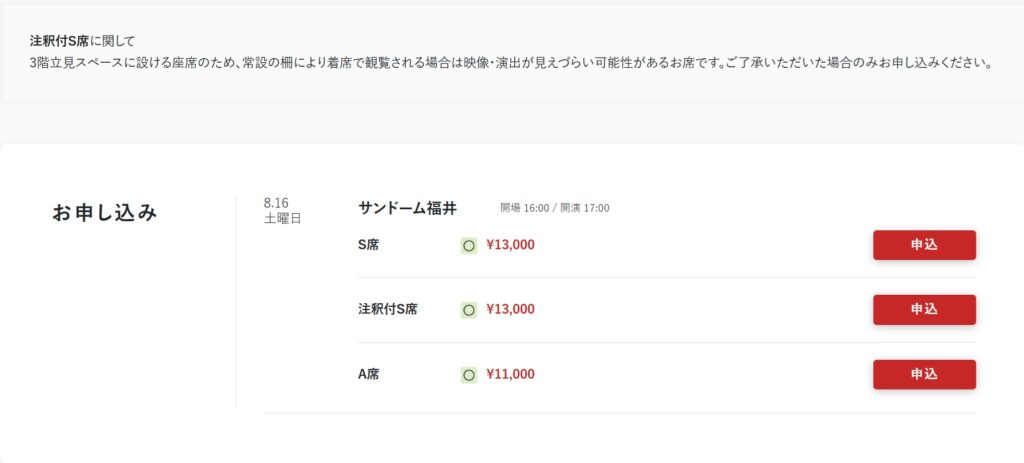Click the ¥13,000 price for 注釈付S席
Viewport: 1024px width, 463px height.
pyautogui.click(x=510, y=310)
